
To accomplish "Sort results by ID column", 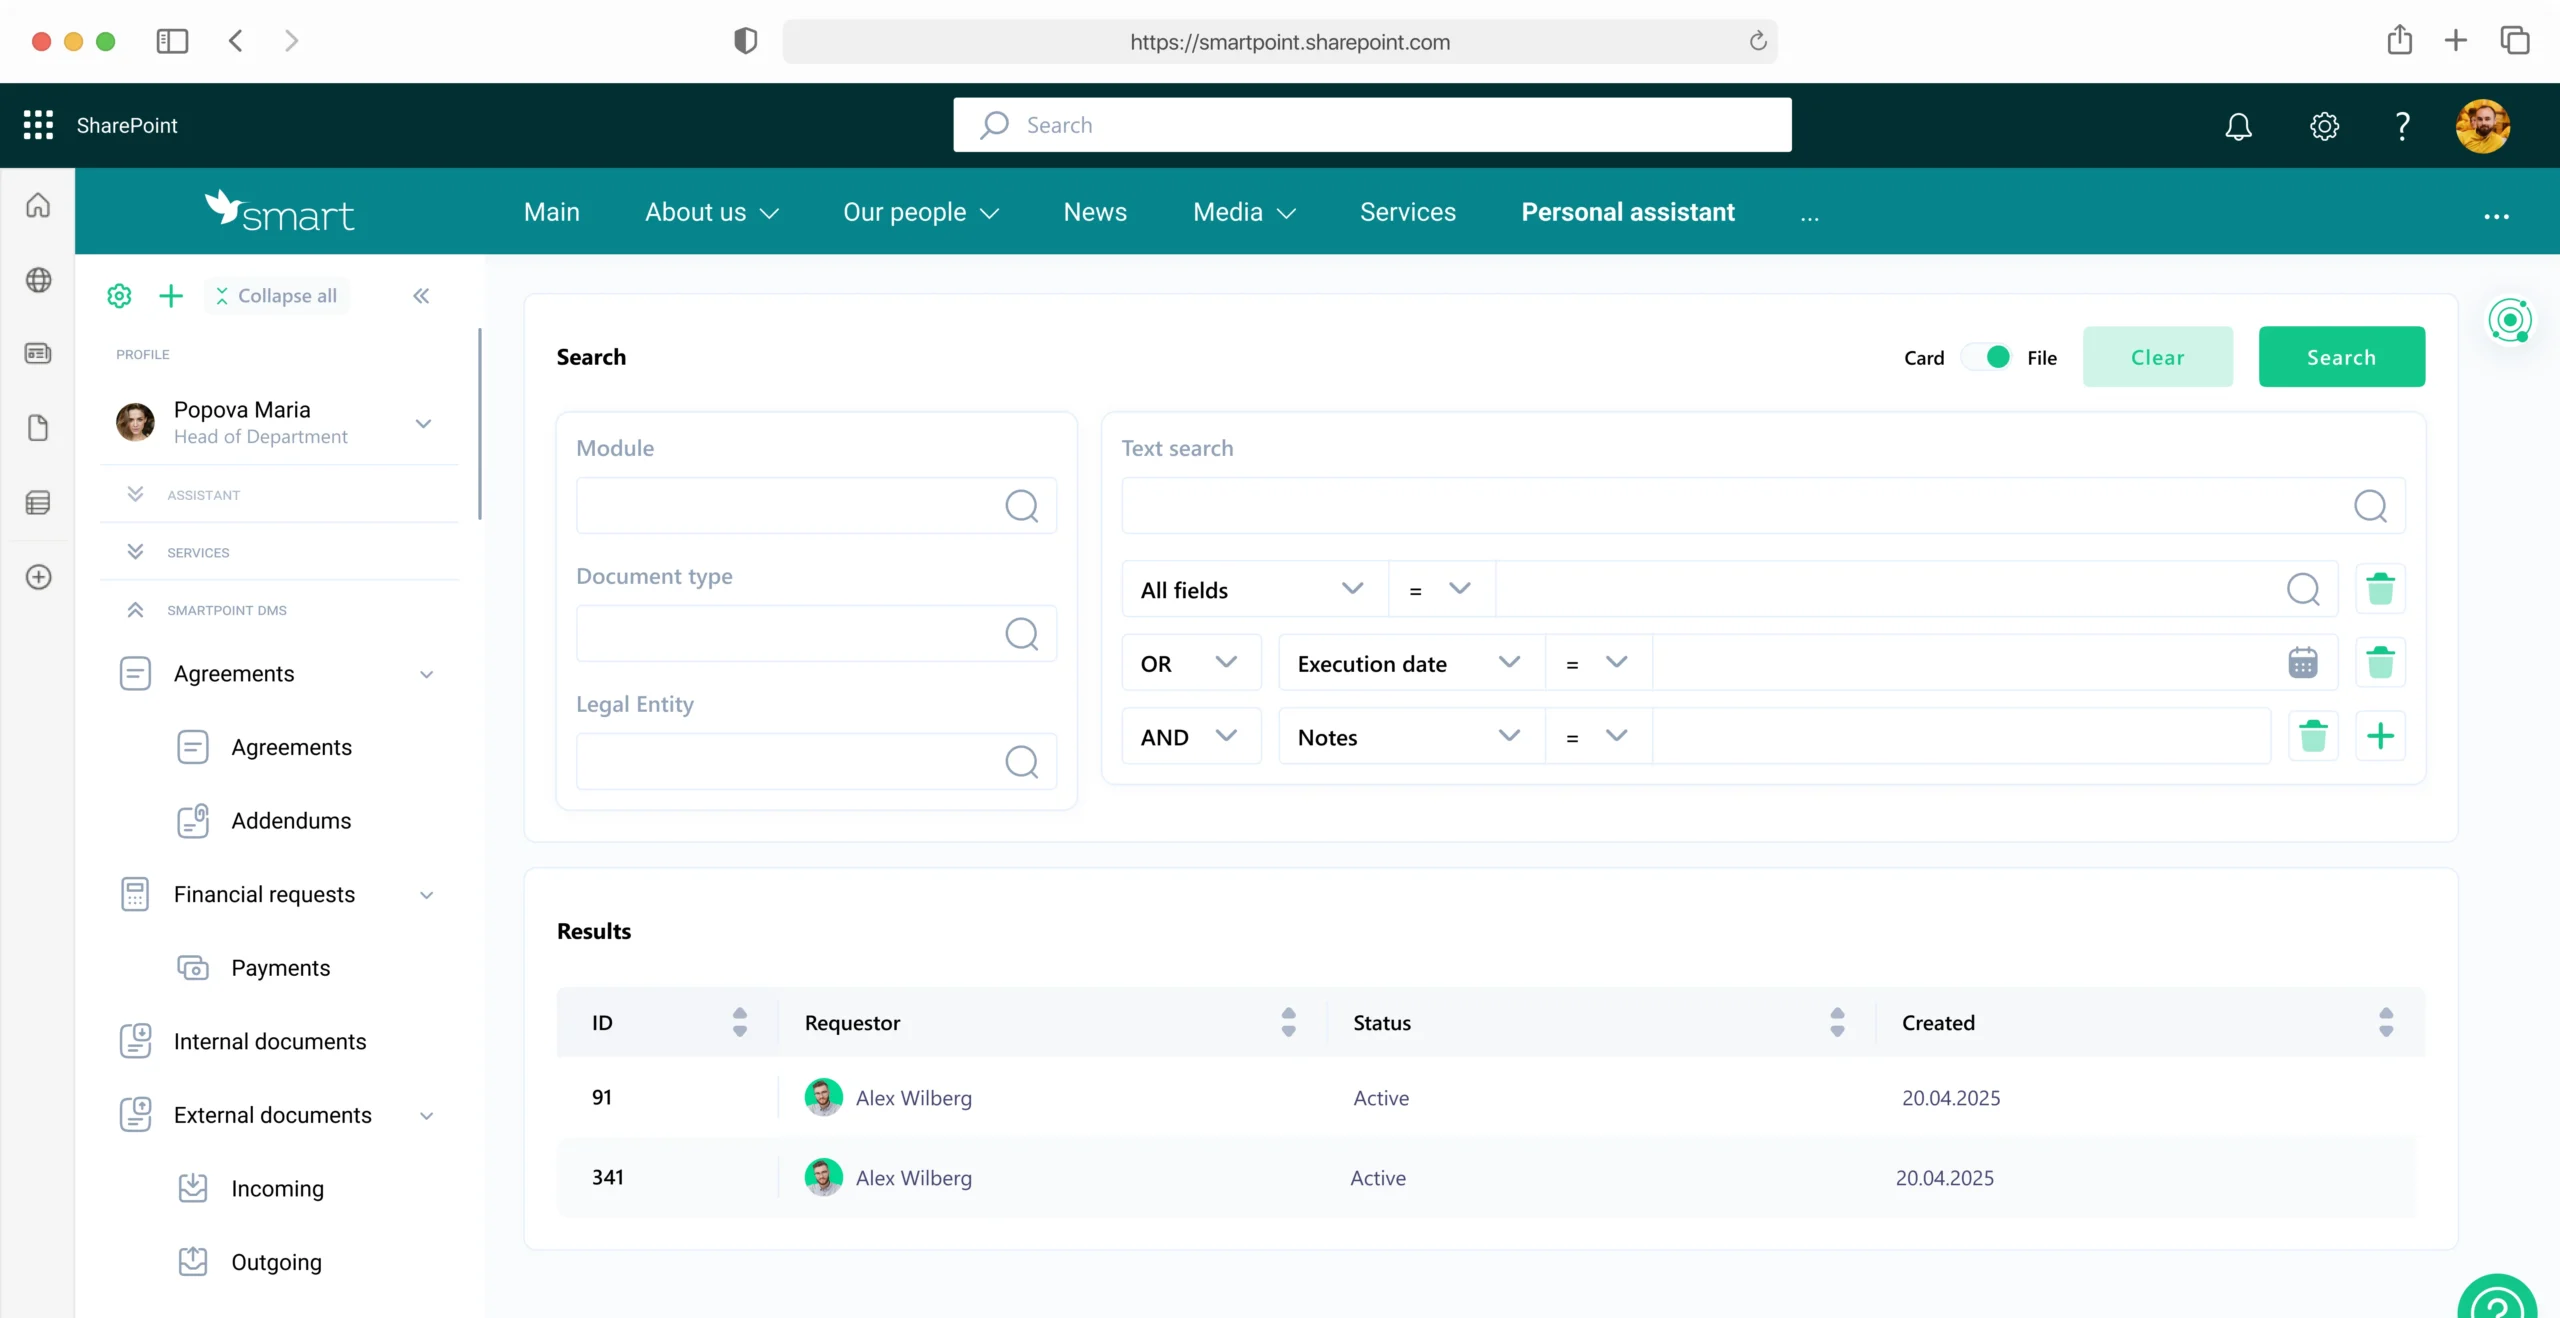I will click(739, 1022).
